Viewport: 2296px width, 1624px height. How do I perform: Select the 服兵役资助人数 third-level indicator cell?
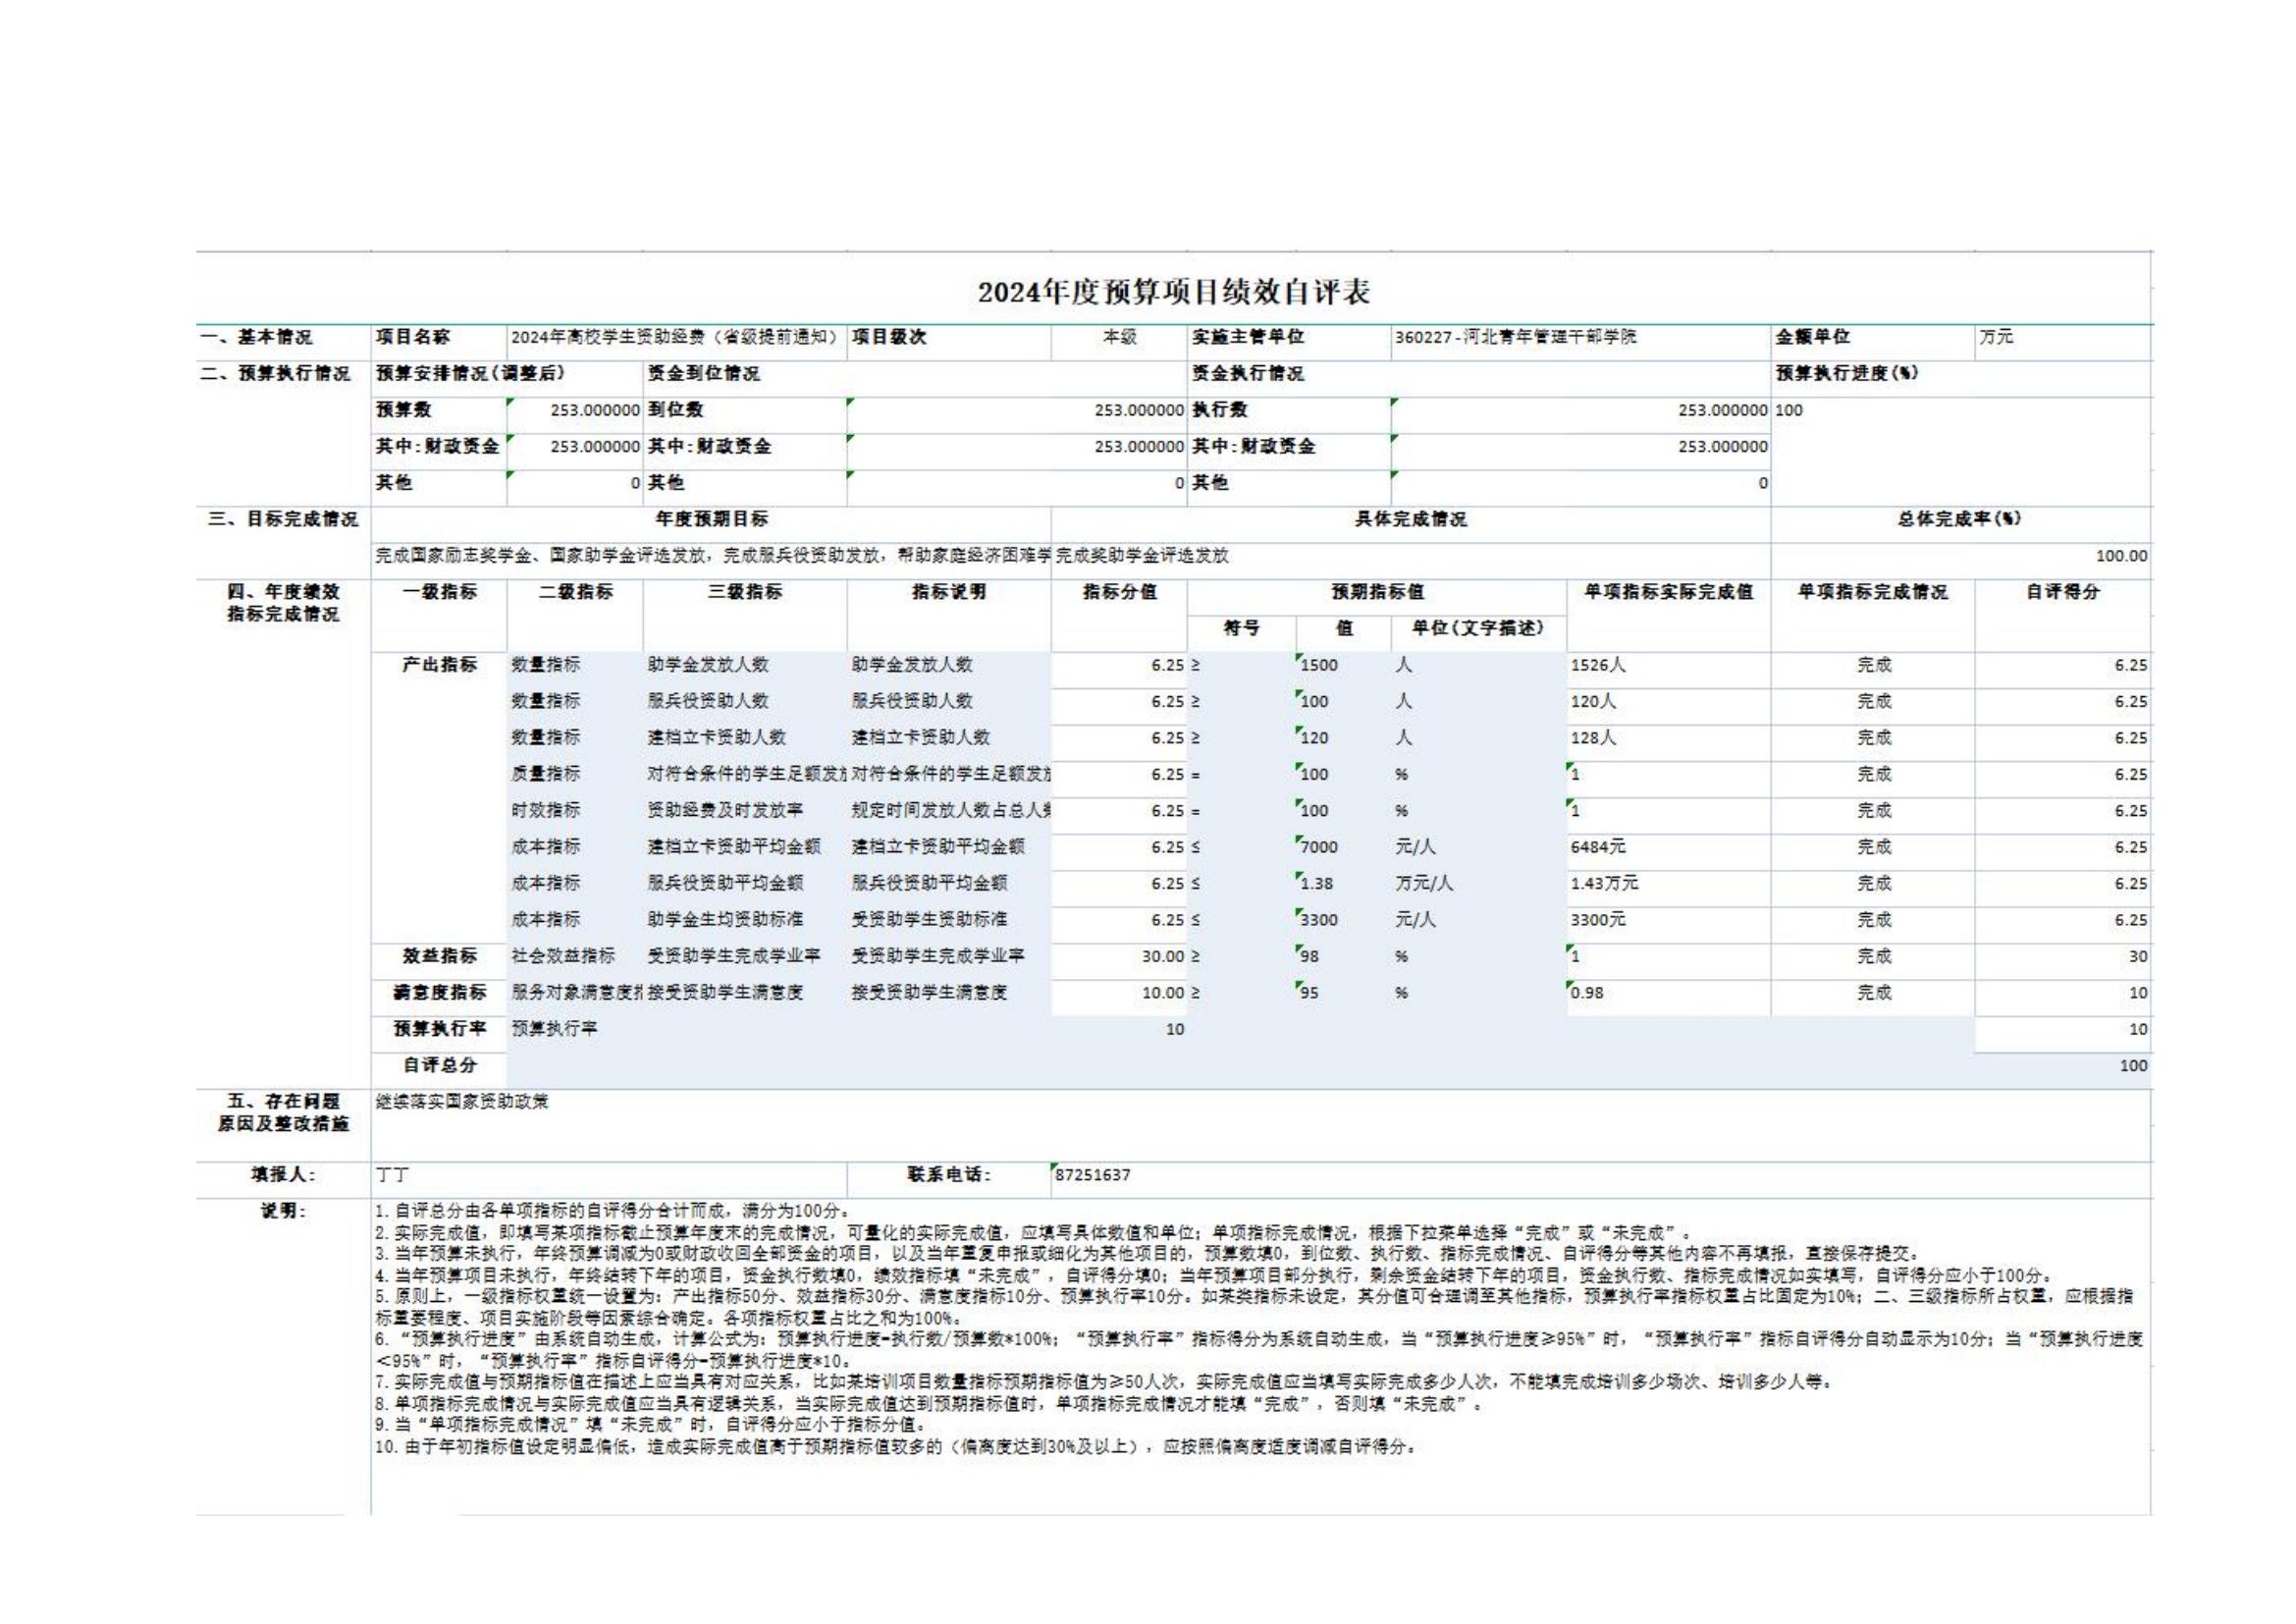pyautogui.click(x=708, y=701)
